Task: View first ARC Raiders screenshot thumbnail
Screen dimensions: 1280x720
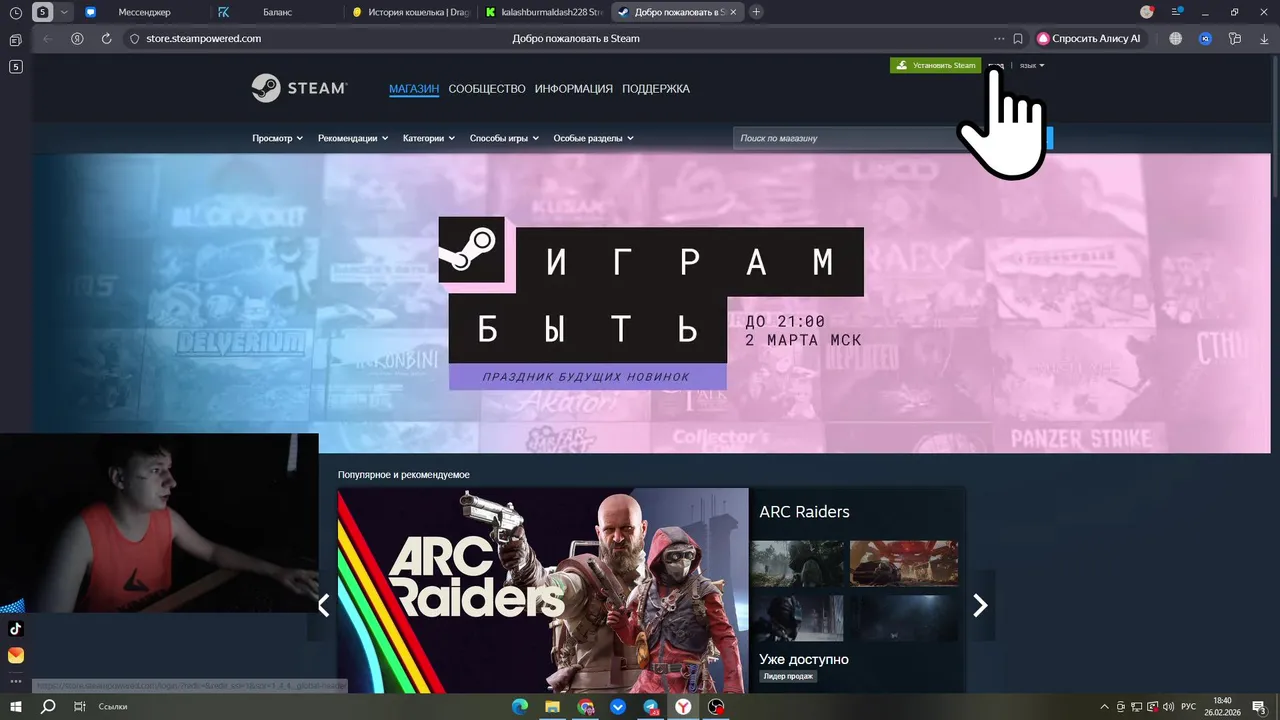Action: 797,563
